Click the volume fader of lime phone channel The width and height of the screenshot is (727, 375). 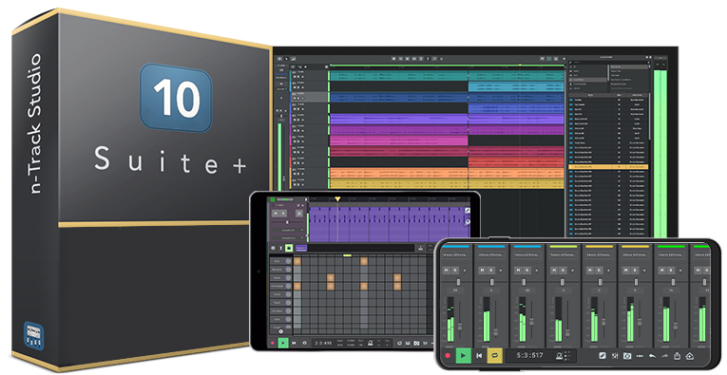568,333
